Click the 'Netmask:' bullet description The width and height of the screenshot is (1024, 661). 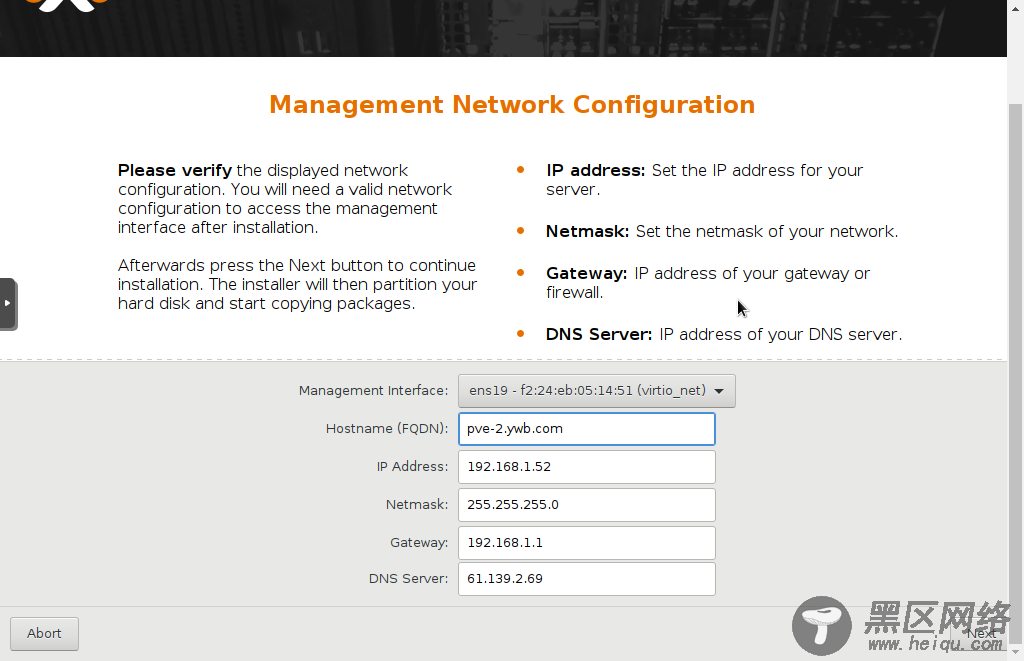click(722, 231)
